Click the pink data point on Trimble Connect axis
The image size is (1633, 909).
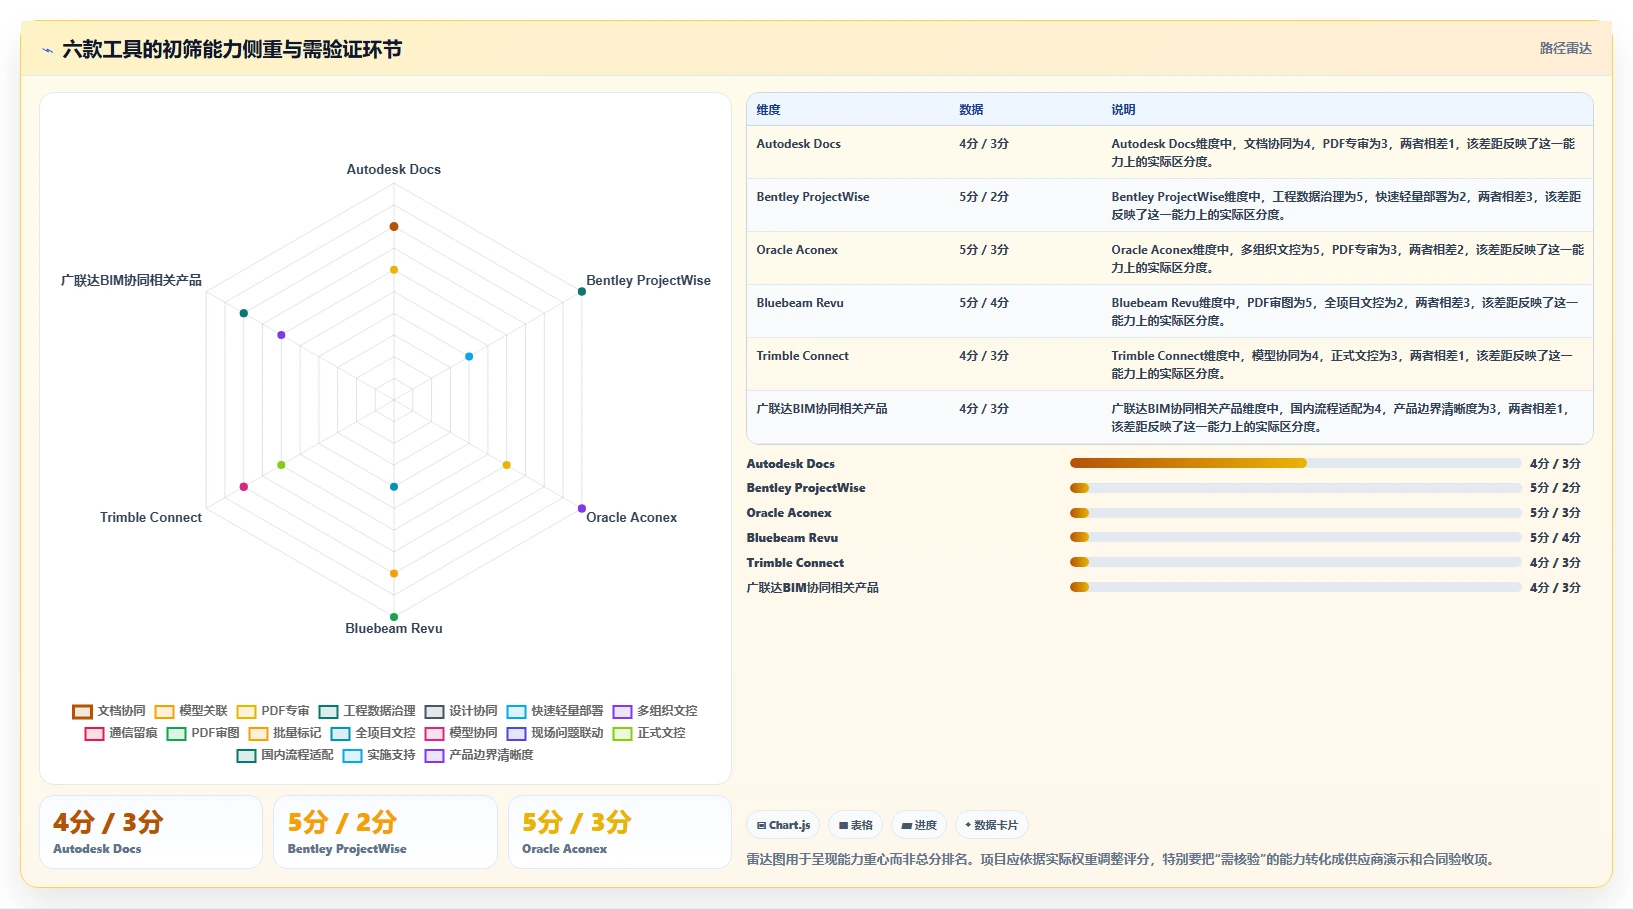244,487
